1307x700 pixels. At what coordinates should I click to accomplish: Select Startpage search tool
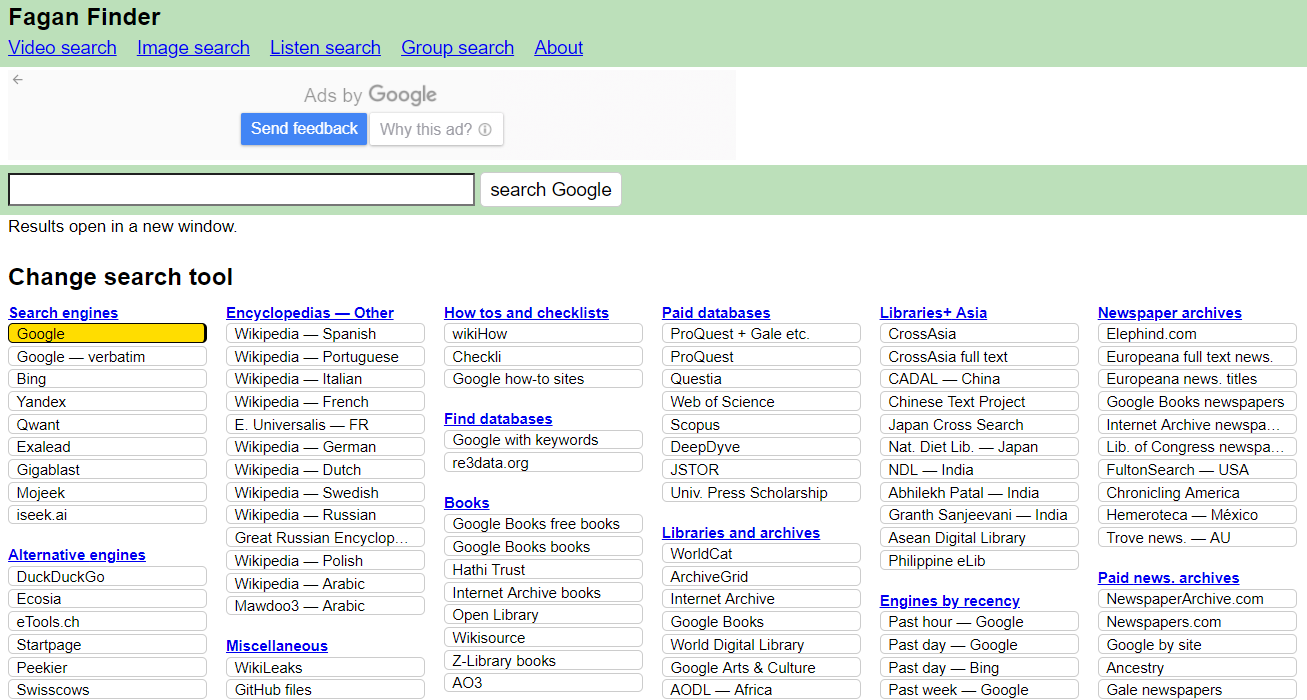[x=107, y=645]
